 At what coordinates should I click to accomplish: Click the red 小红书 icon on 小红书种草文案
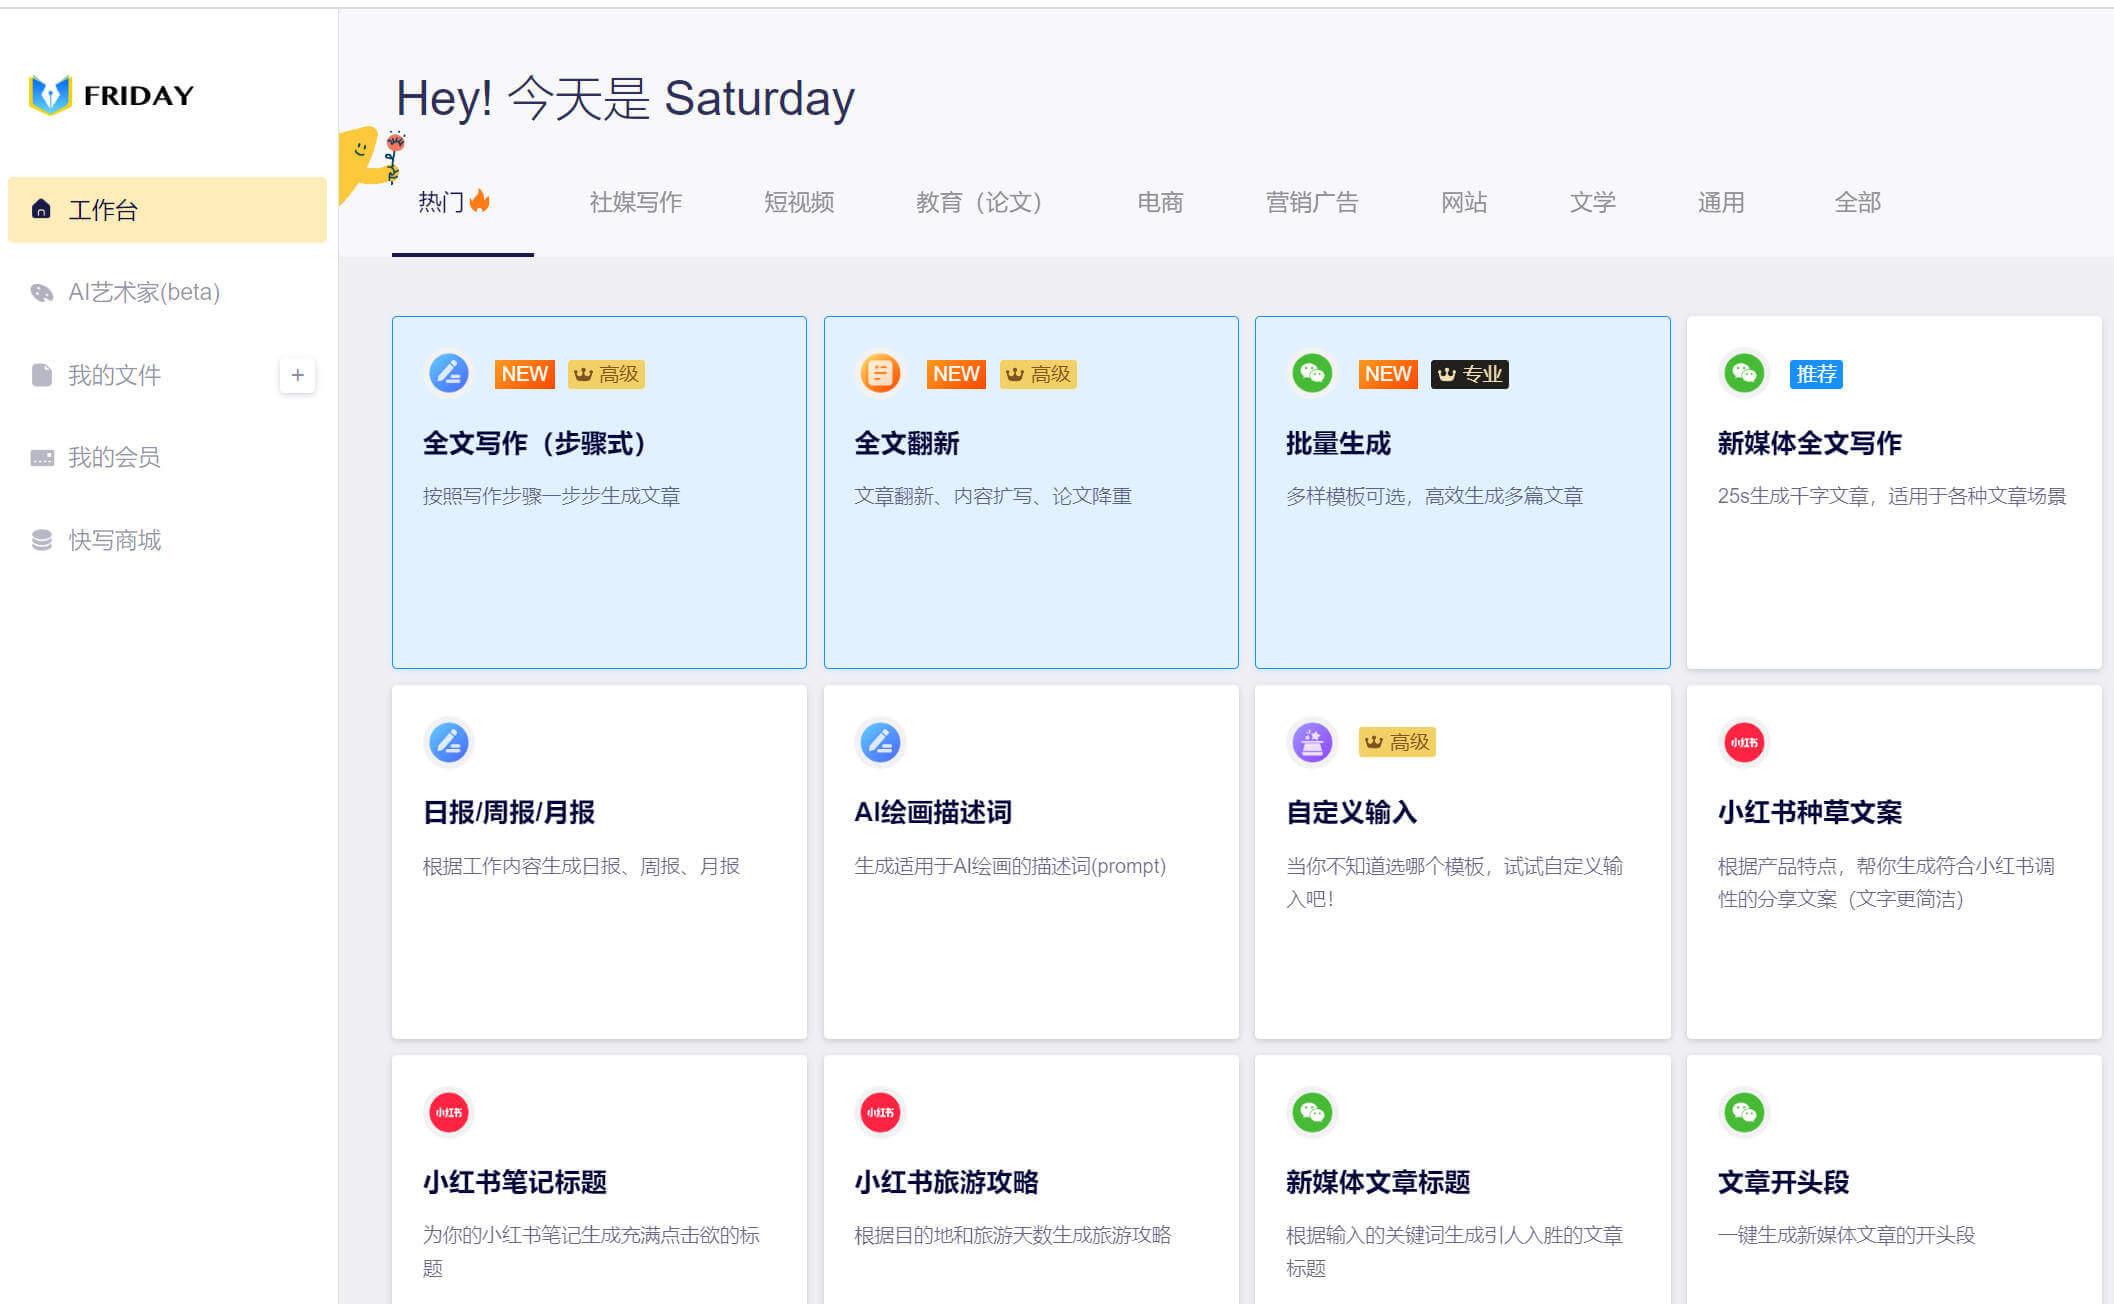1743,742
